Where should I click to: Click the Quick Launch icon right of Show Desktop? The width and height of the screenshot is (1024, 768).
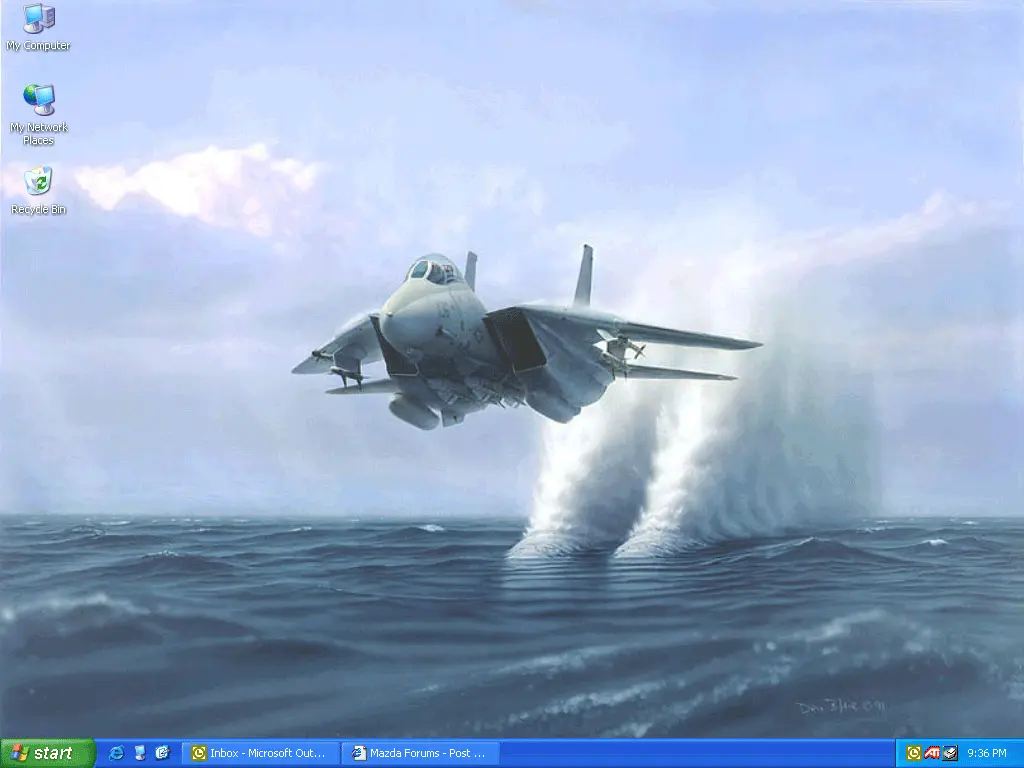click(x=162, y=753)
